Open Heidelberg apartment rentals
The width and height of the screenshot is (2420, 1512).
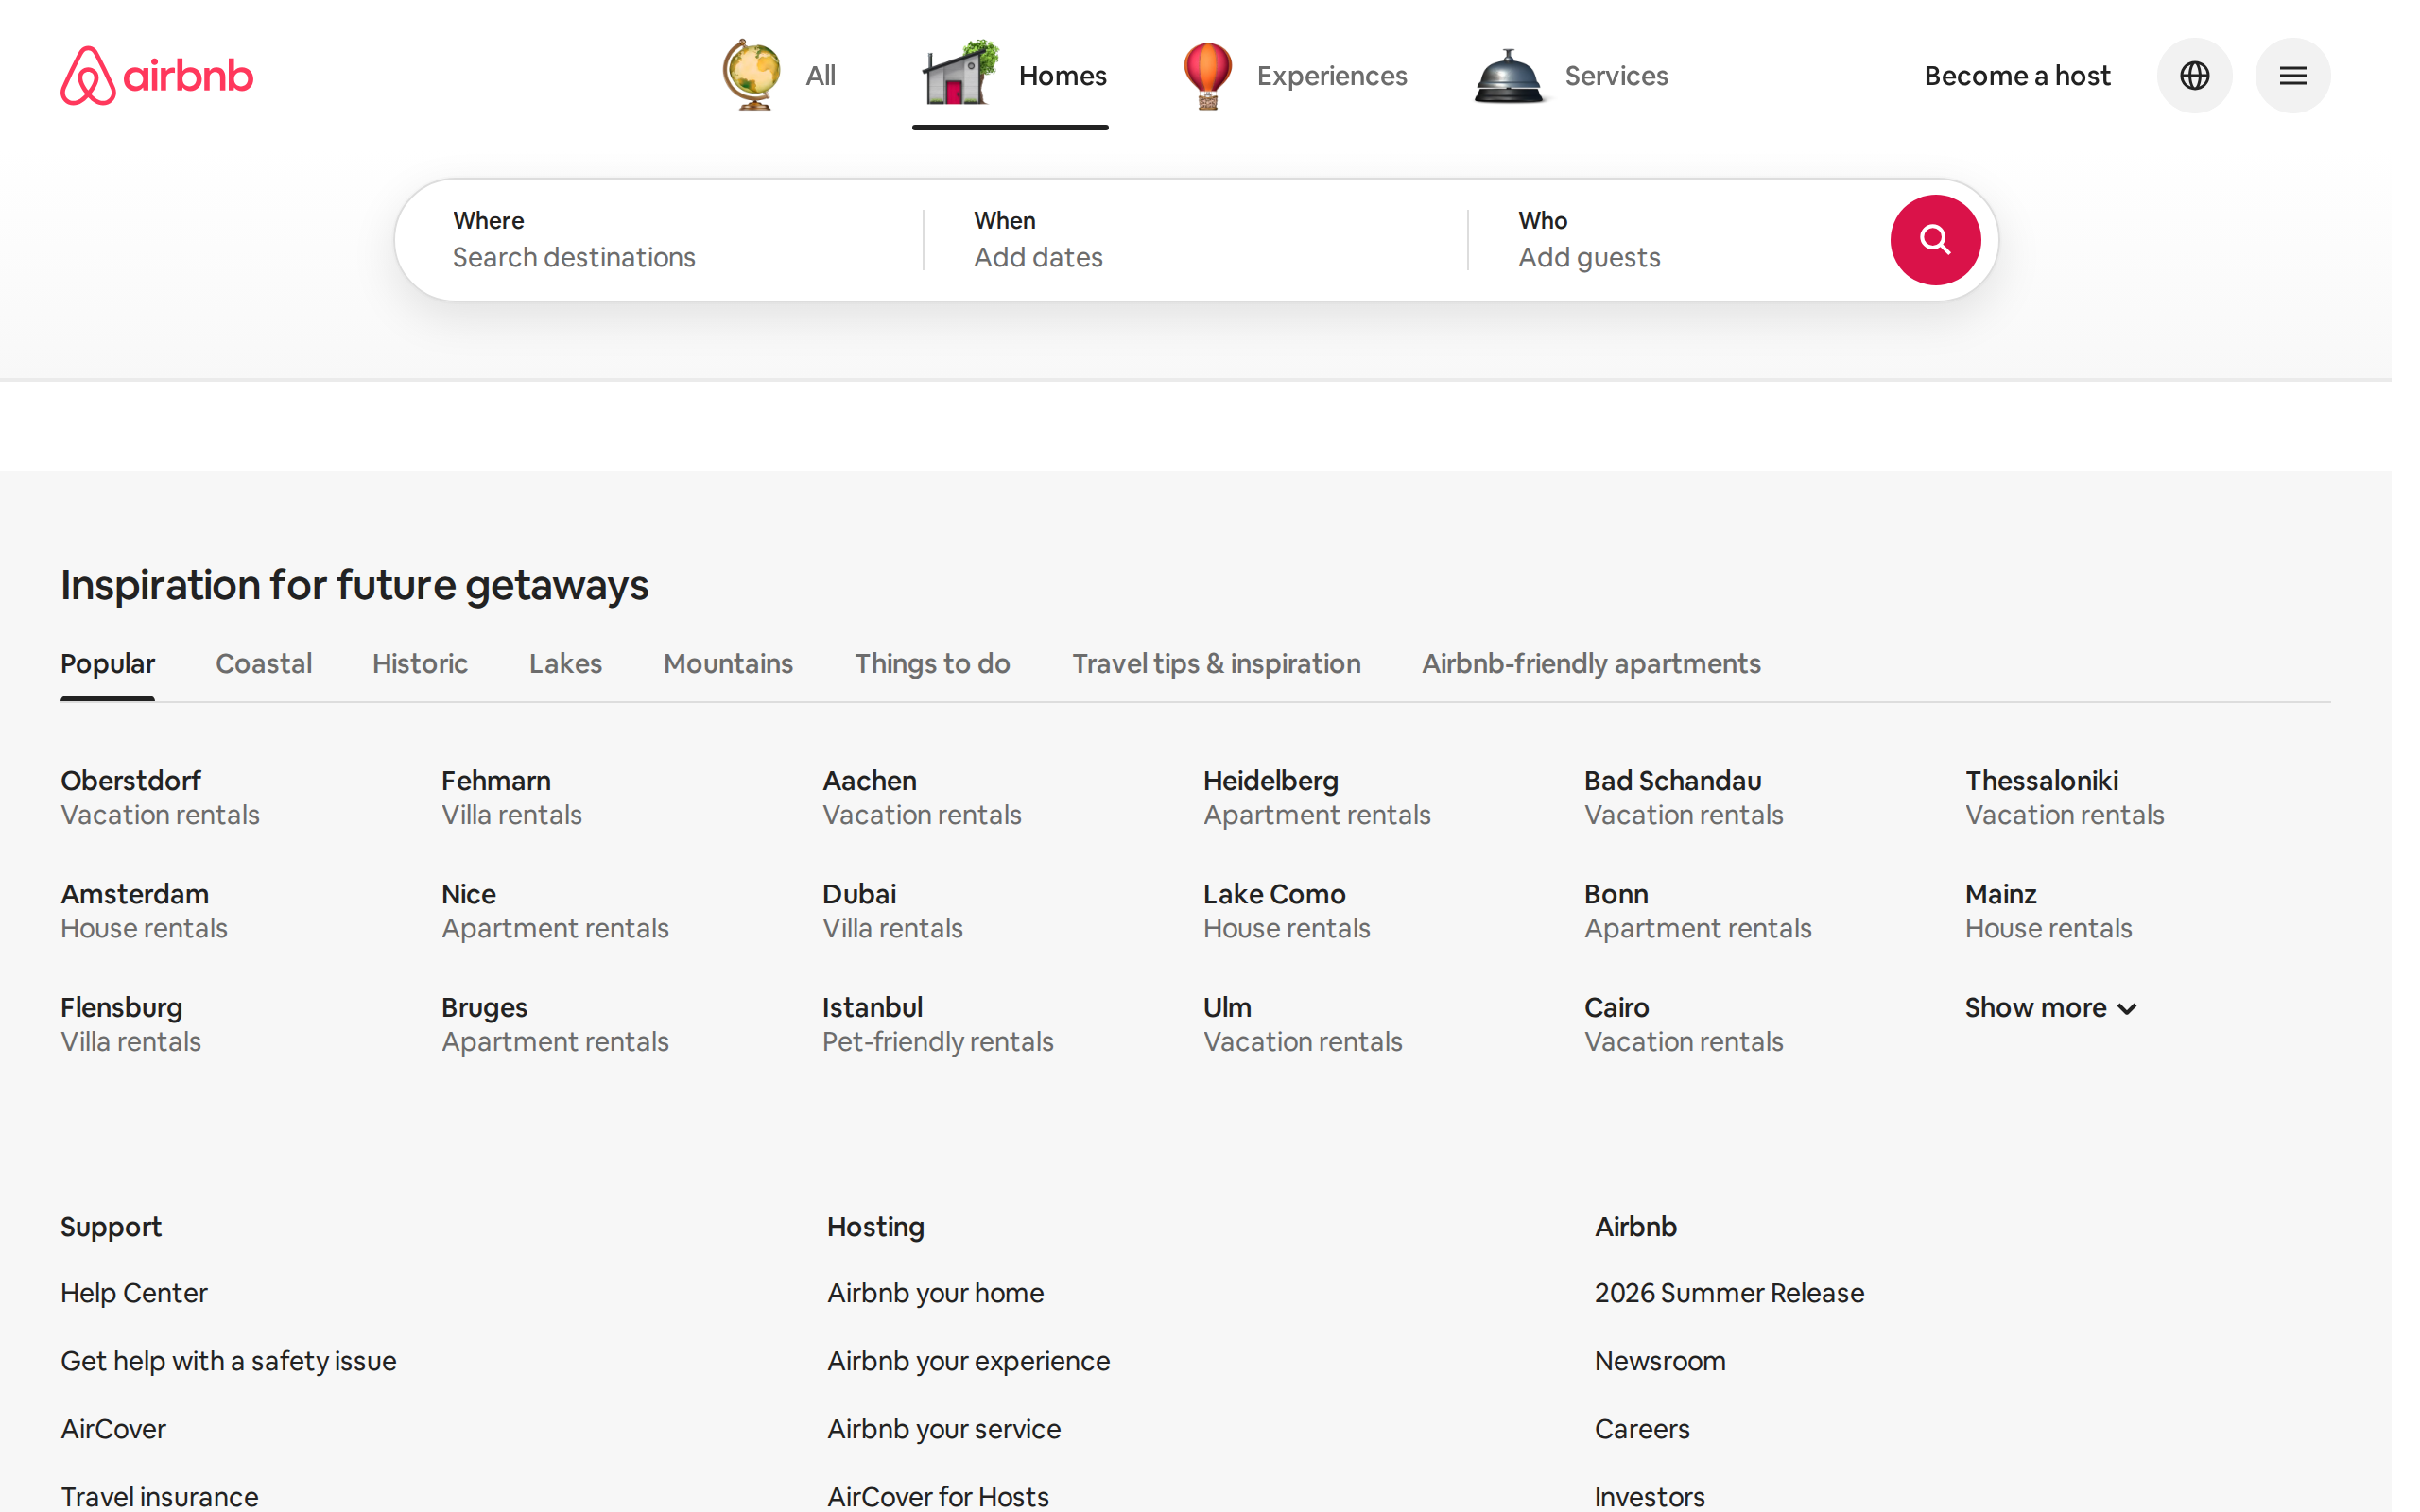pos(1317,797)
